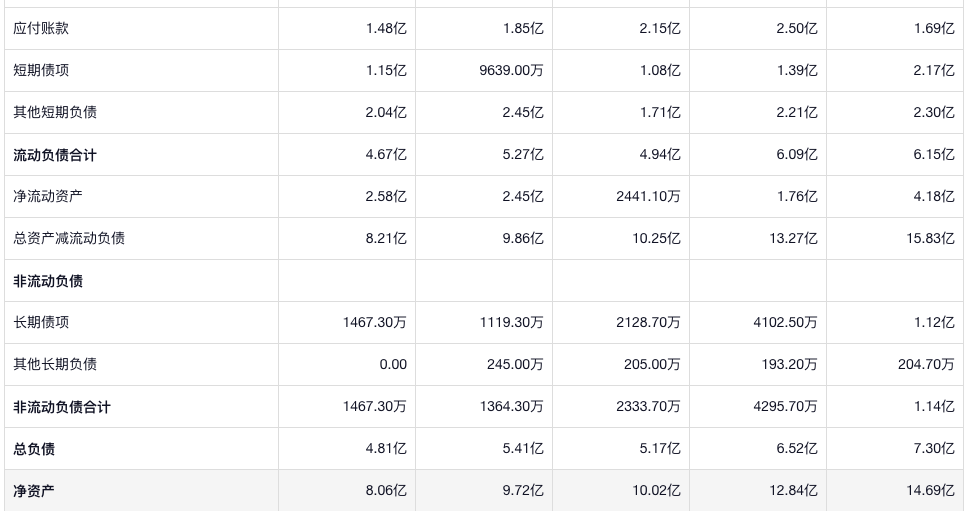Screen dimensions: 966x511
Task: Select the 流动负债合计 row header
Action: (x=55, y=155)
